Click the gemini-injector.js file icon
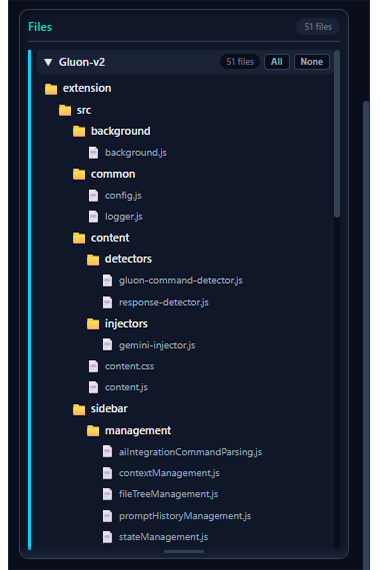The height and width of the screenshot is (570, 380). tap(107, 345)
